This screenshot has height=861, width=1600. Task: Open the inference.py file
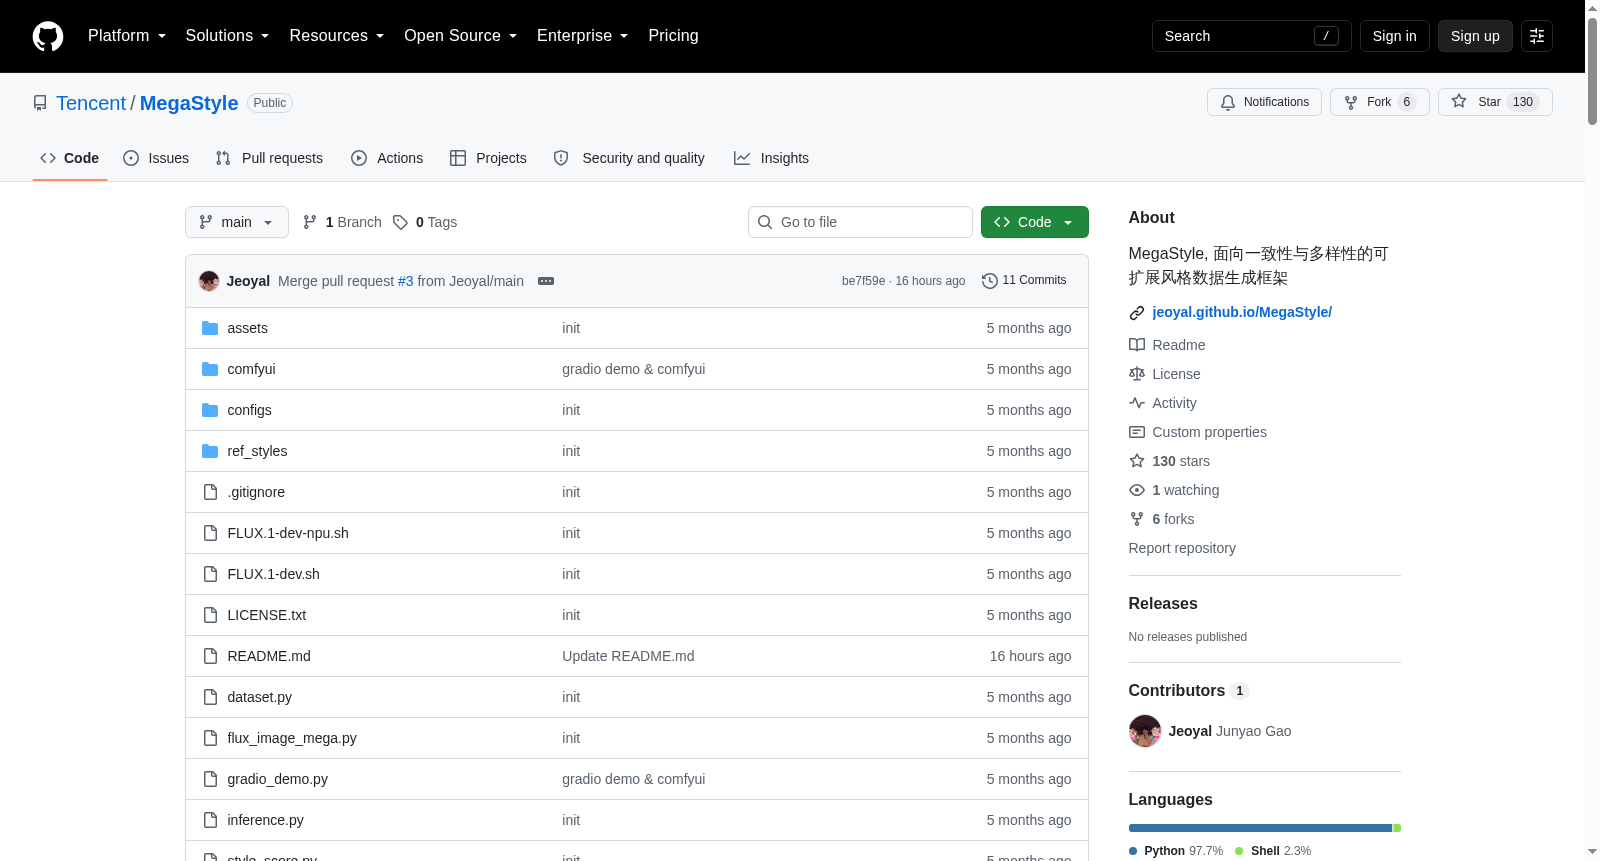(x=265, y=820)
